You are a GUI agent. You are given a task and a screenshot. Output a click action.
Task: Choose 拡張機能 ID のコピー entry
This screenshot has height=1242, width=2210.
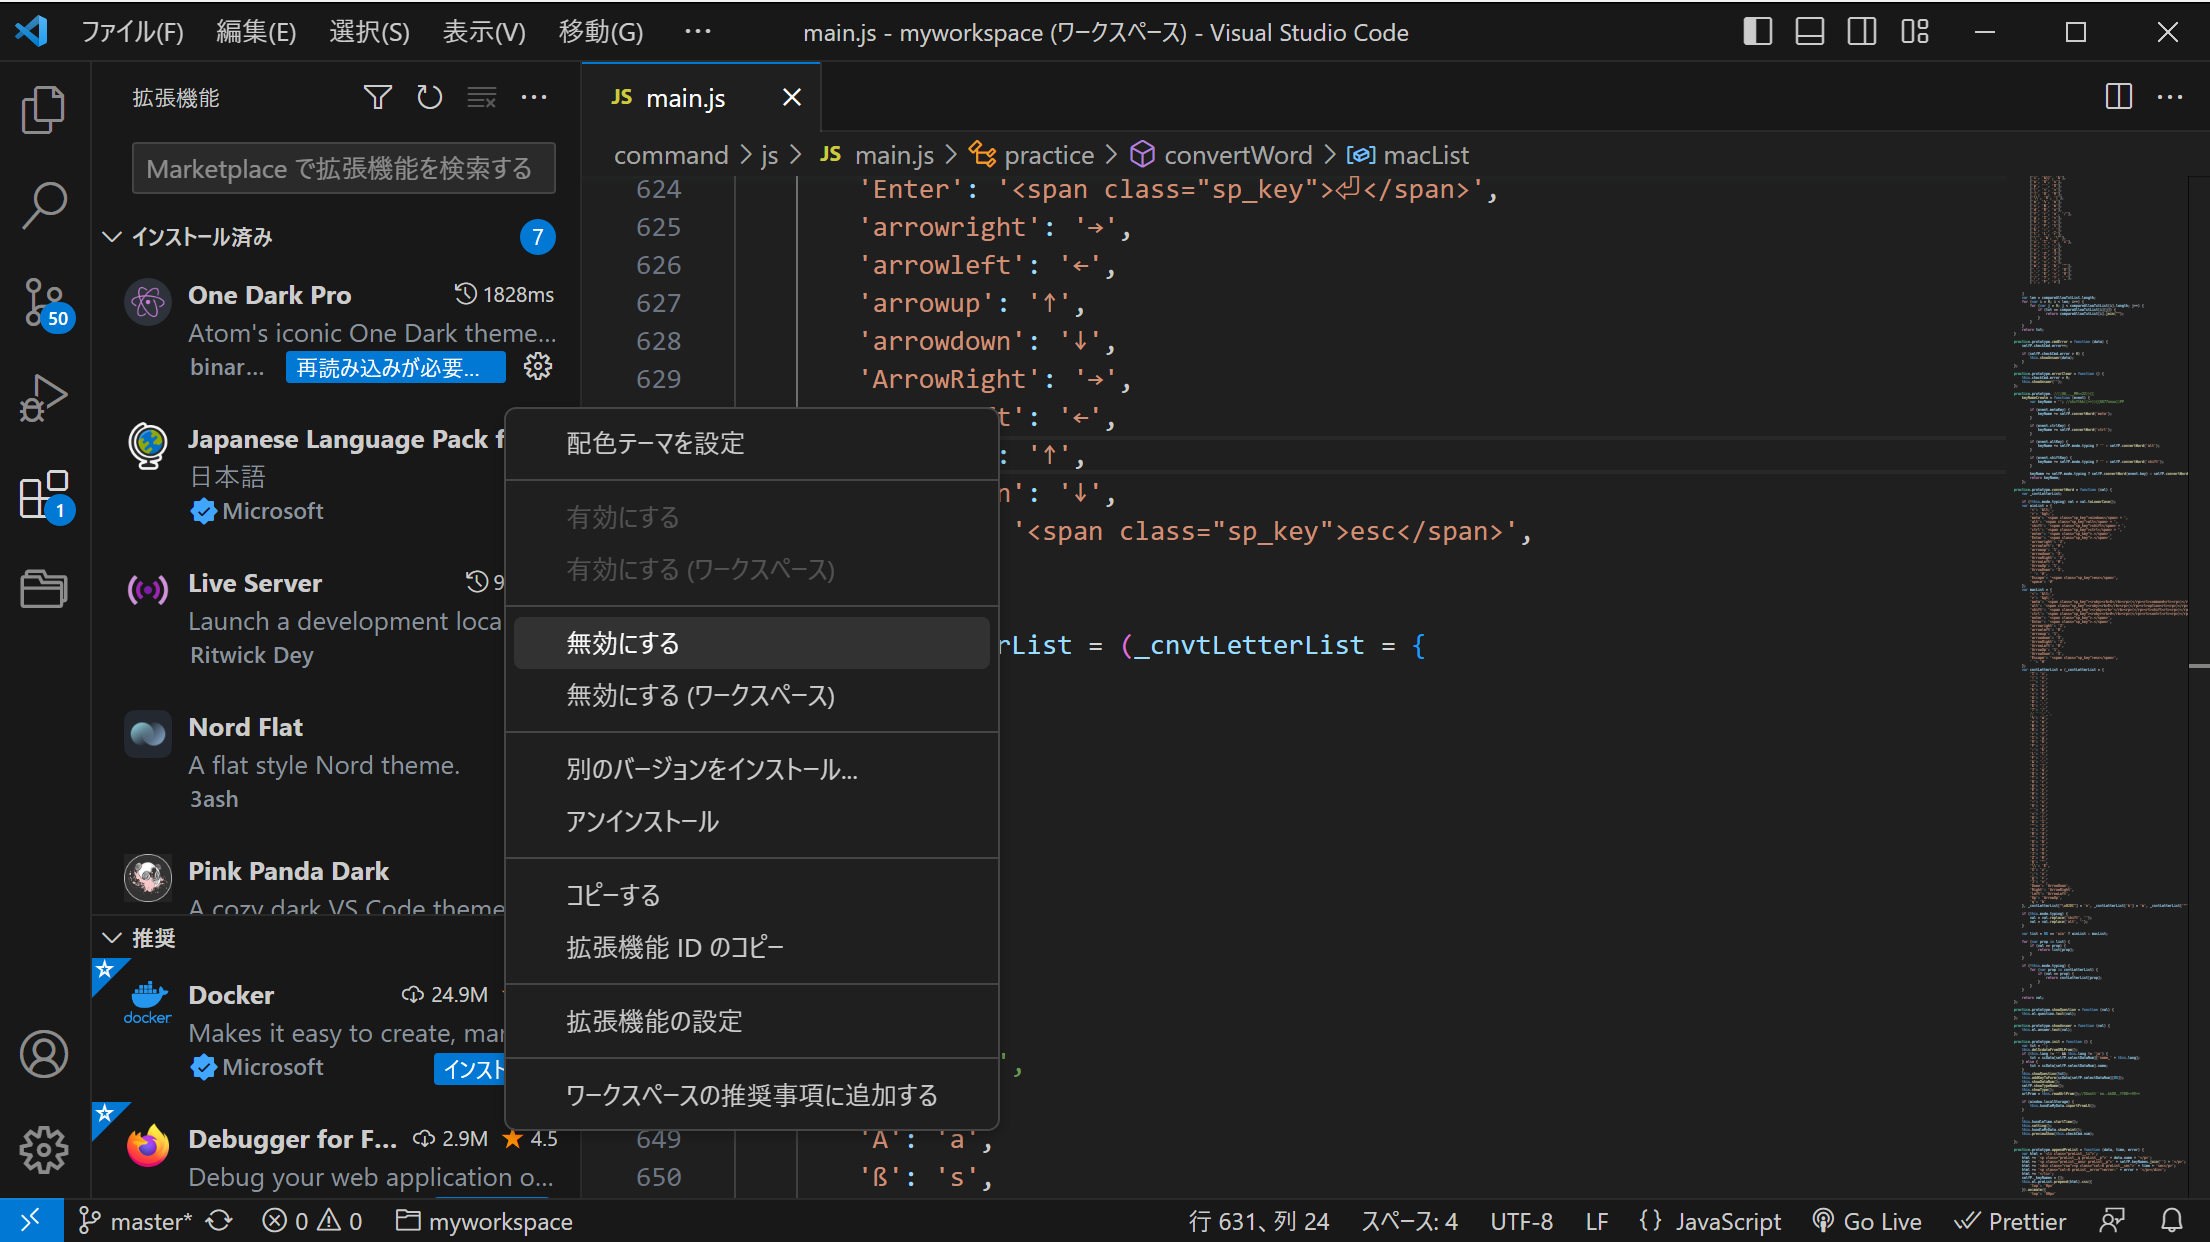(x=752, y=947)
